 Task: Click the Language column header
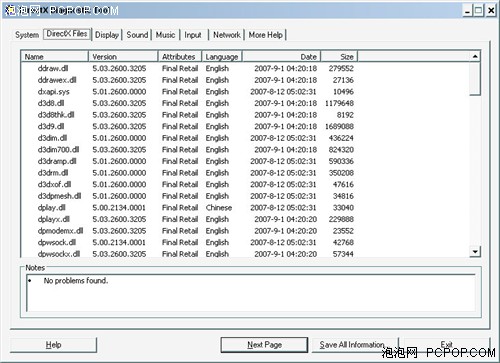(222, 57)
